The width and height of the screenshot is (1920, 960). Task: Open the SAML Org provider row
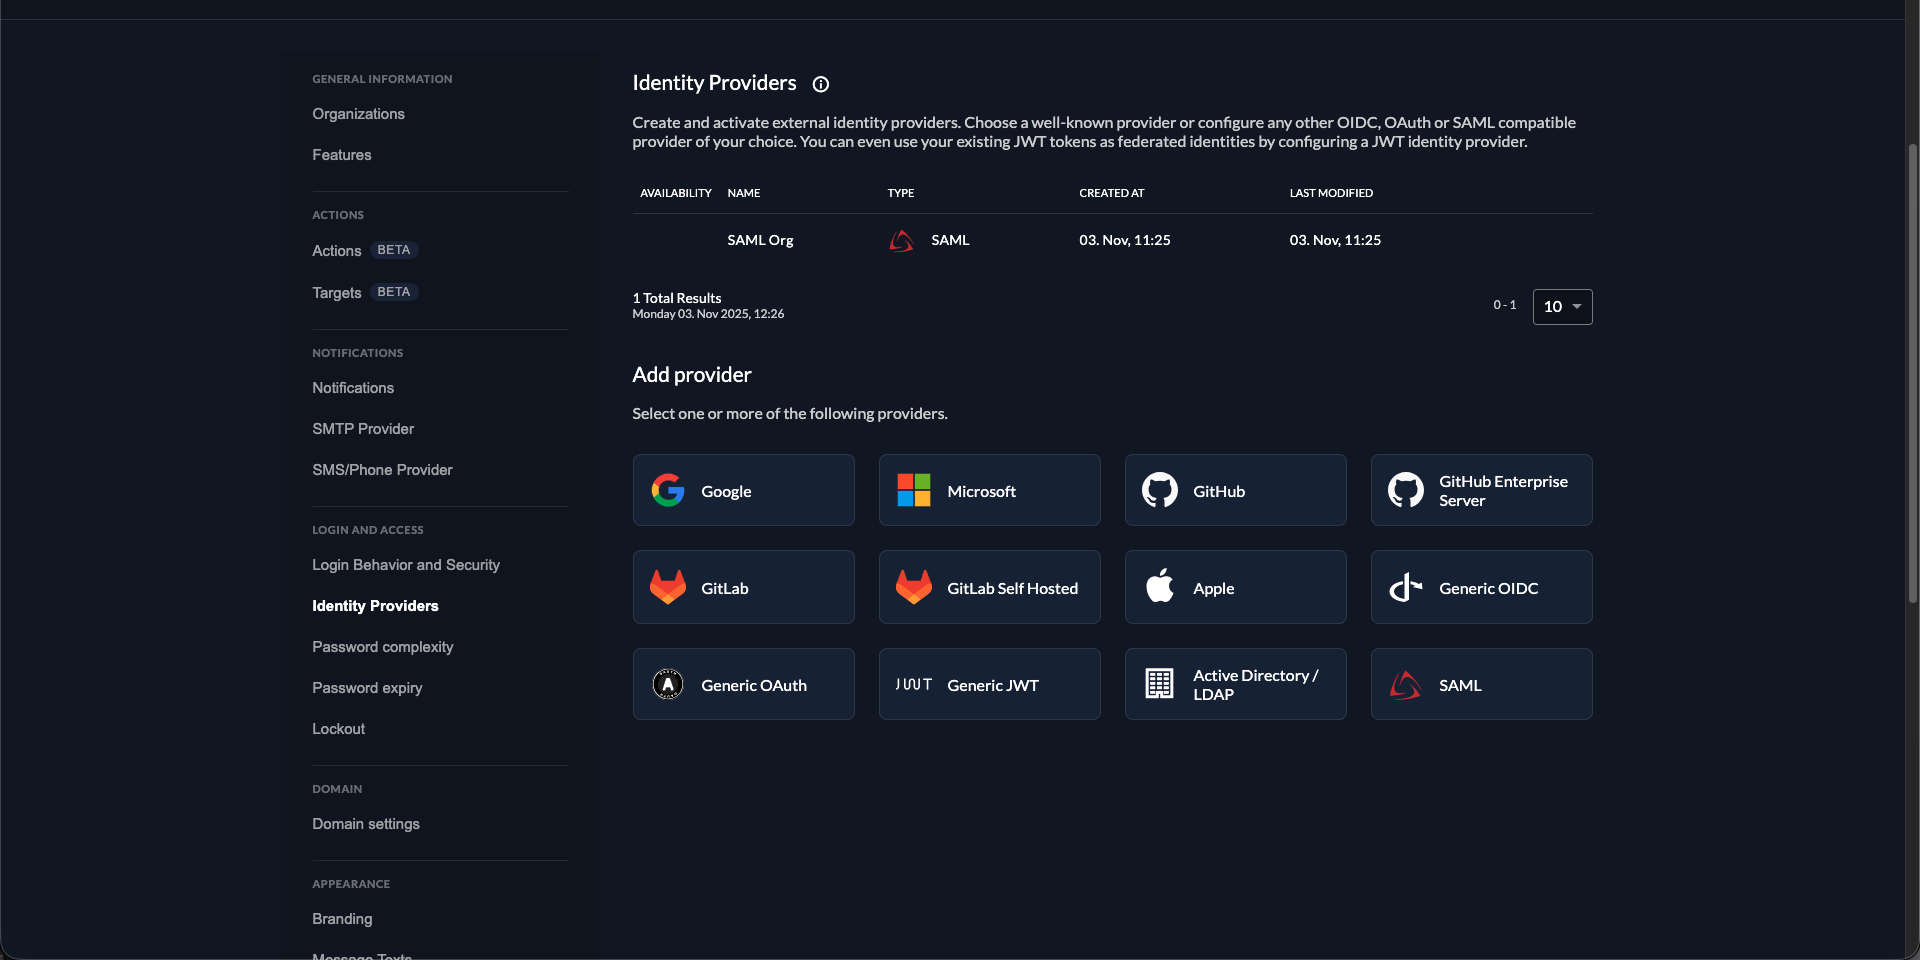1112,240
